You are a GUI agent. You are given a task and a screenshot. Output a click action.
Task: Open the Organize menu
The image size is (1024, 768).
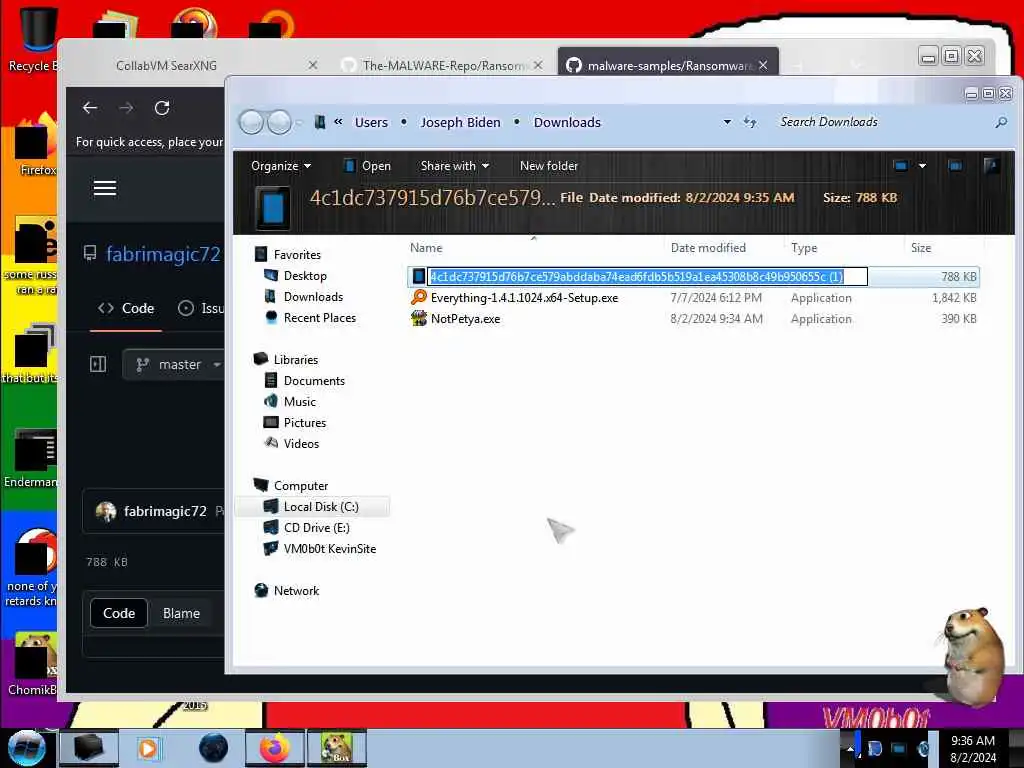[x=281, y=166]
